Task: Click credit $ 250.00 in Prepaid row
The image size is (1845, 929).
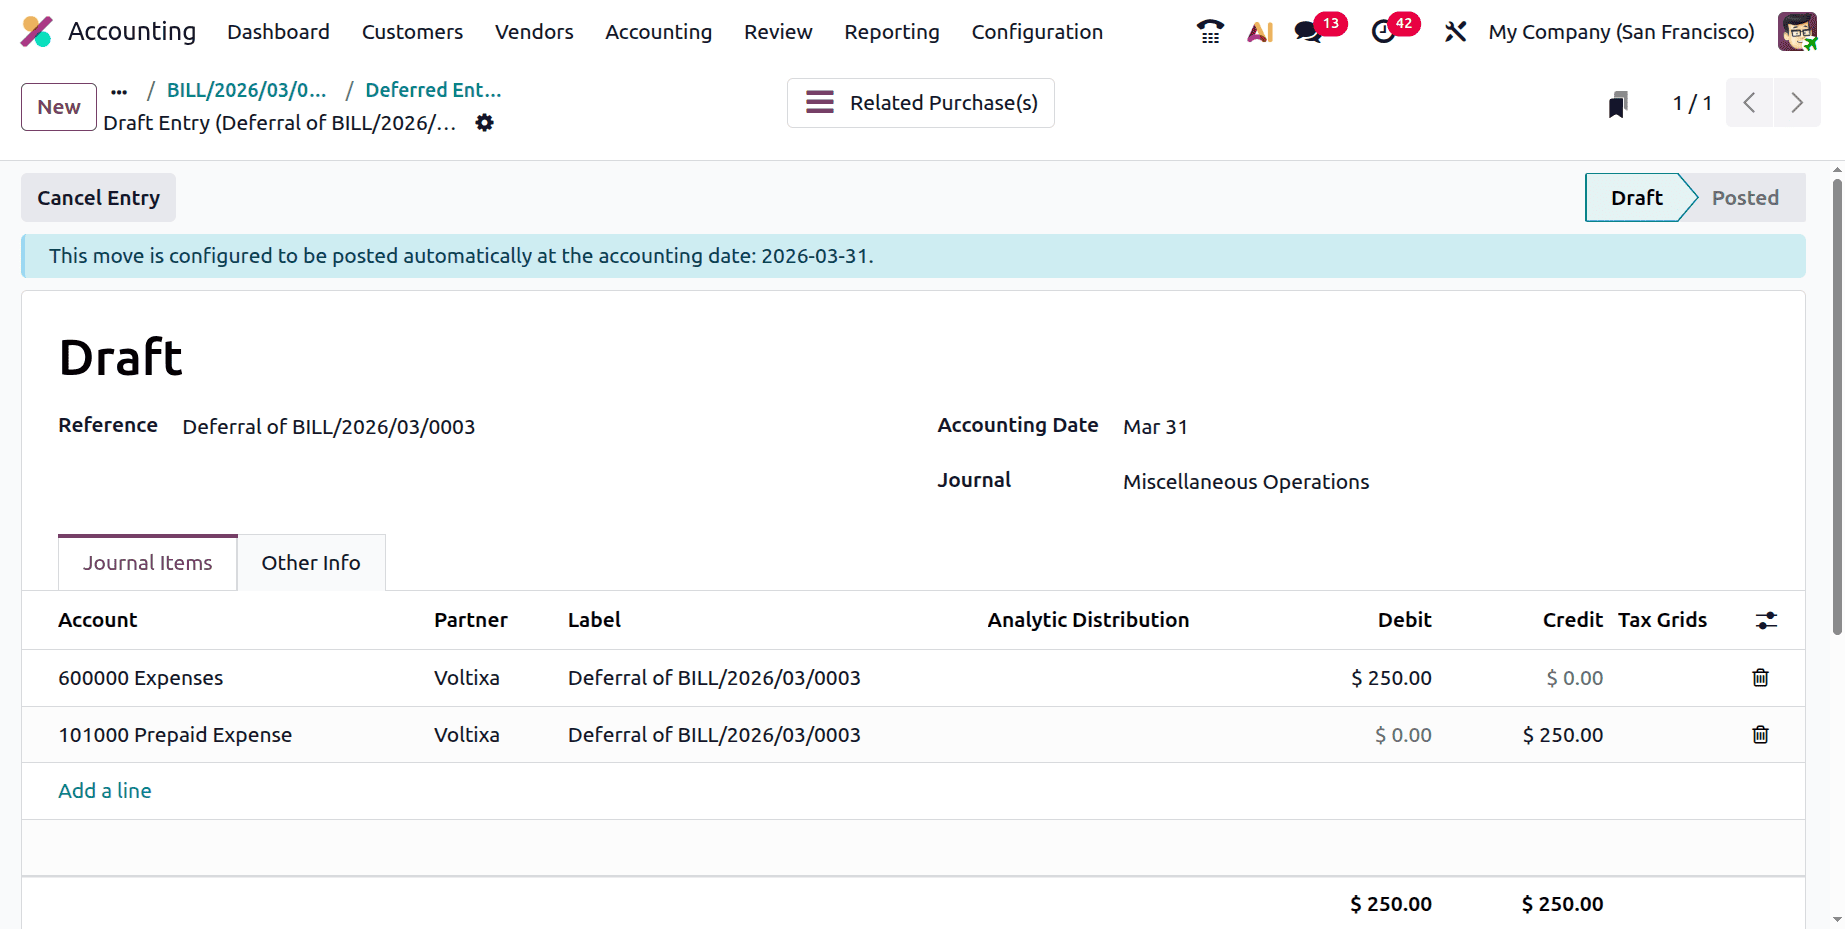Action: 1562,735
